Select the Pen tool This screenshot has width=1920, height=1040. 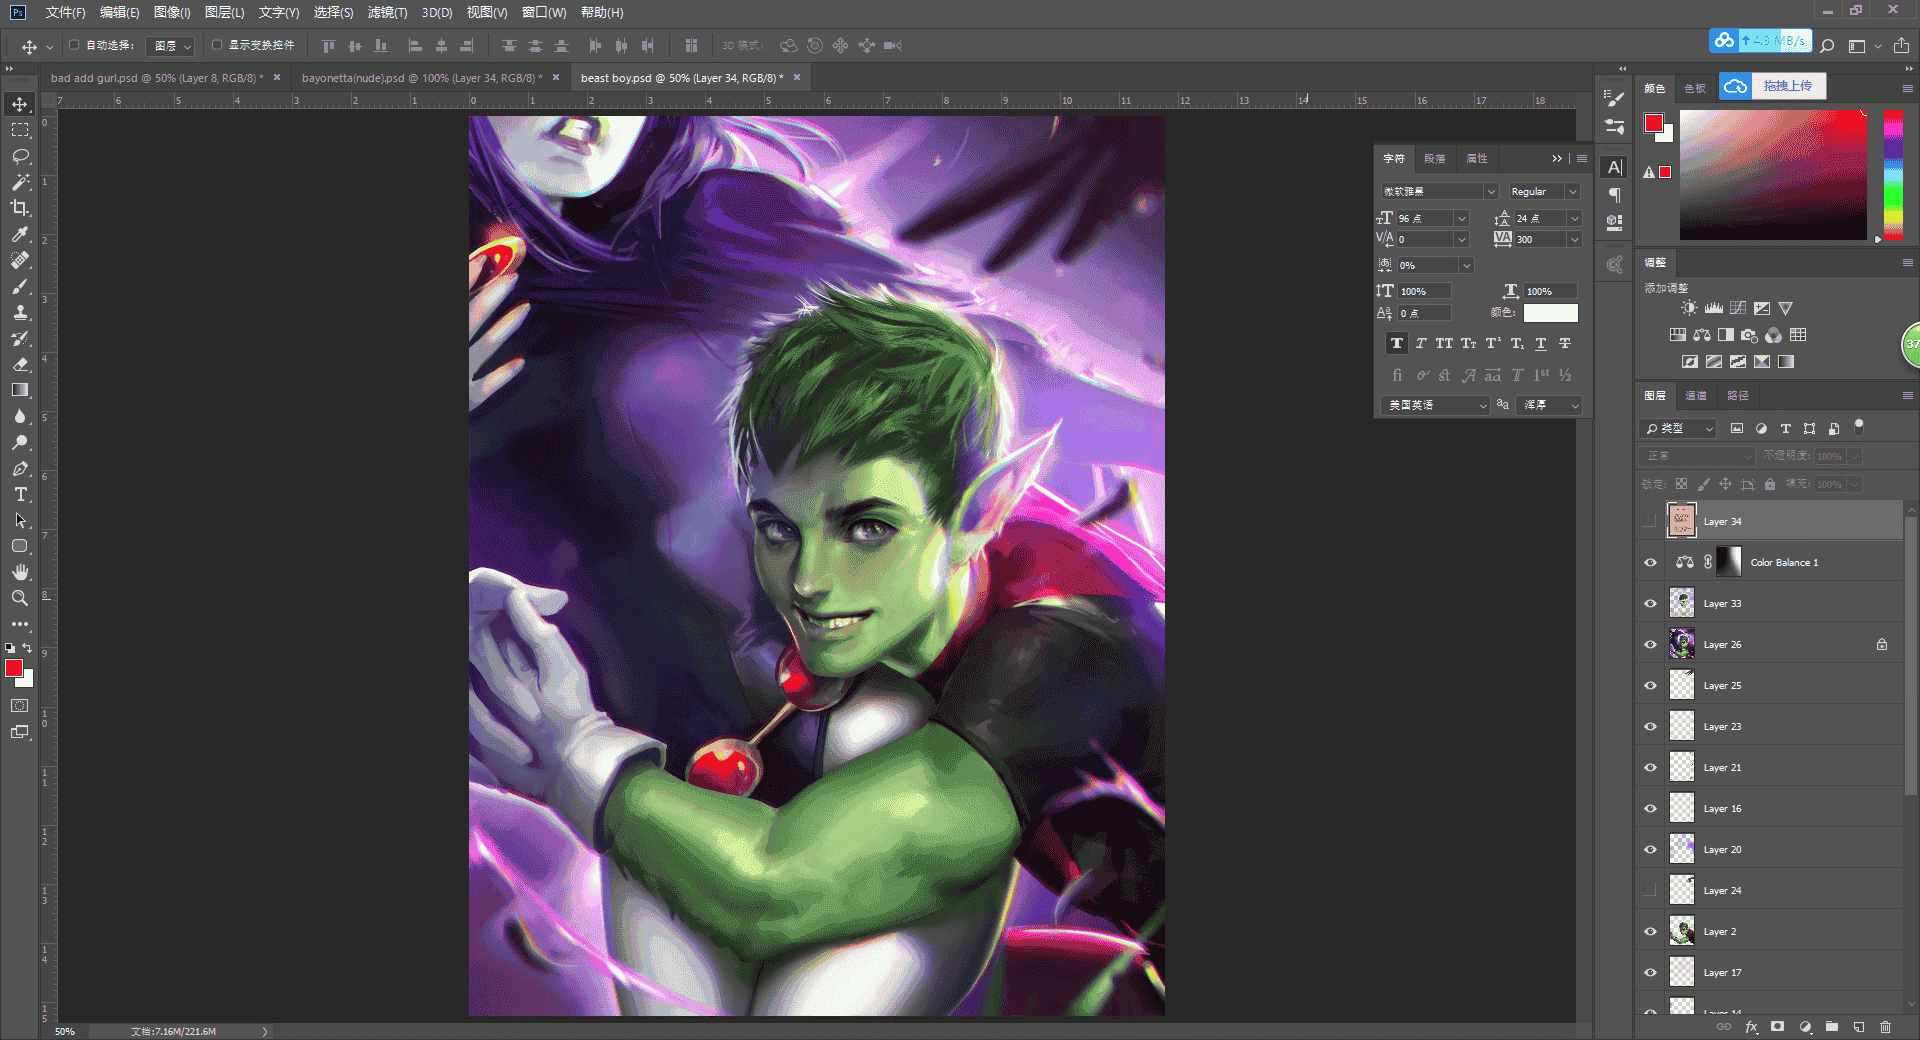(20, 468)
